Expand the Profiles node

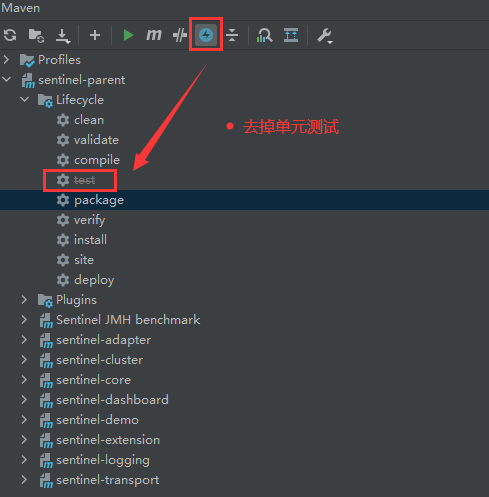click(x=6, y=60)
